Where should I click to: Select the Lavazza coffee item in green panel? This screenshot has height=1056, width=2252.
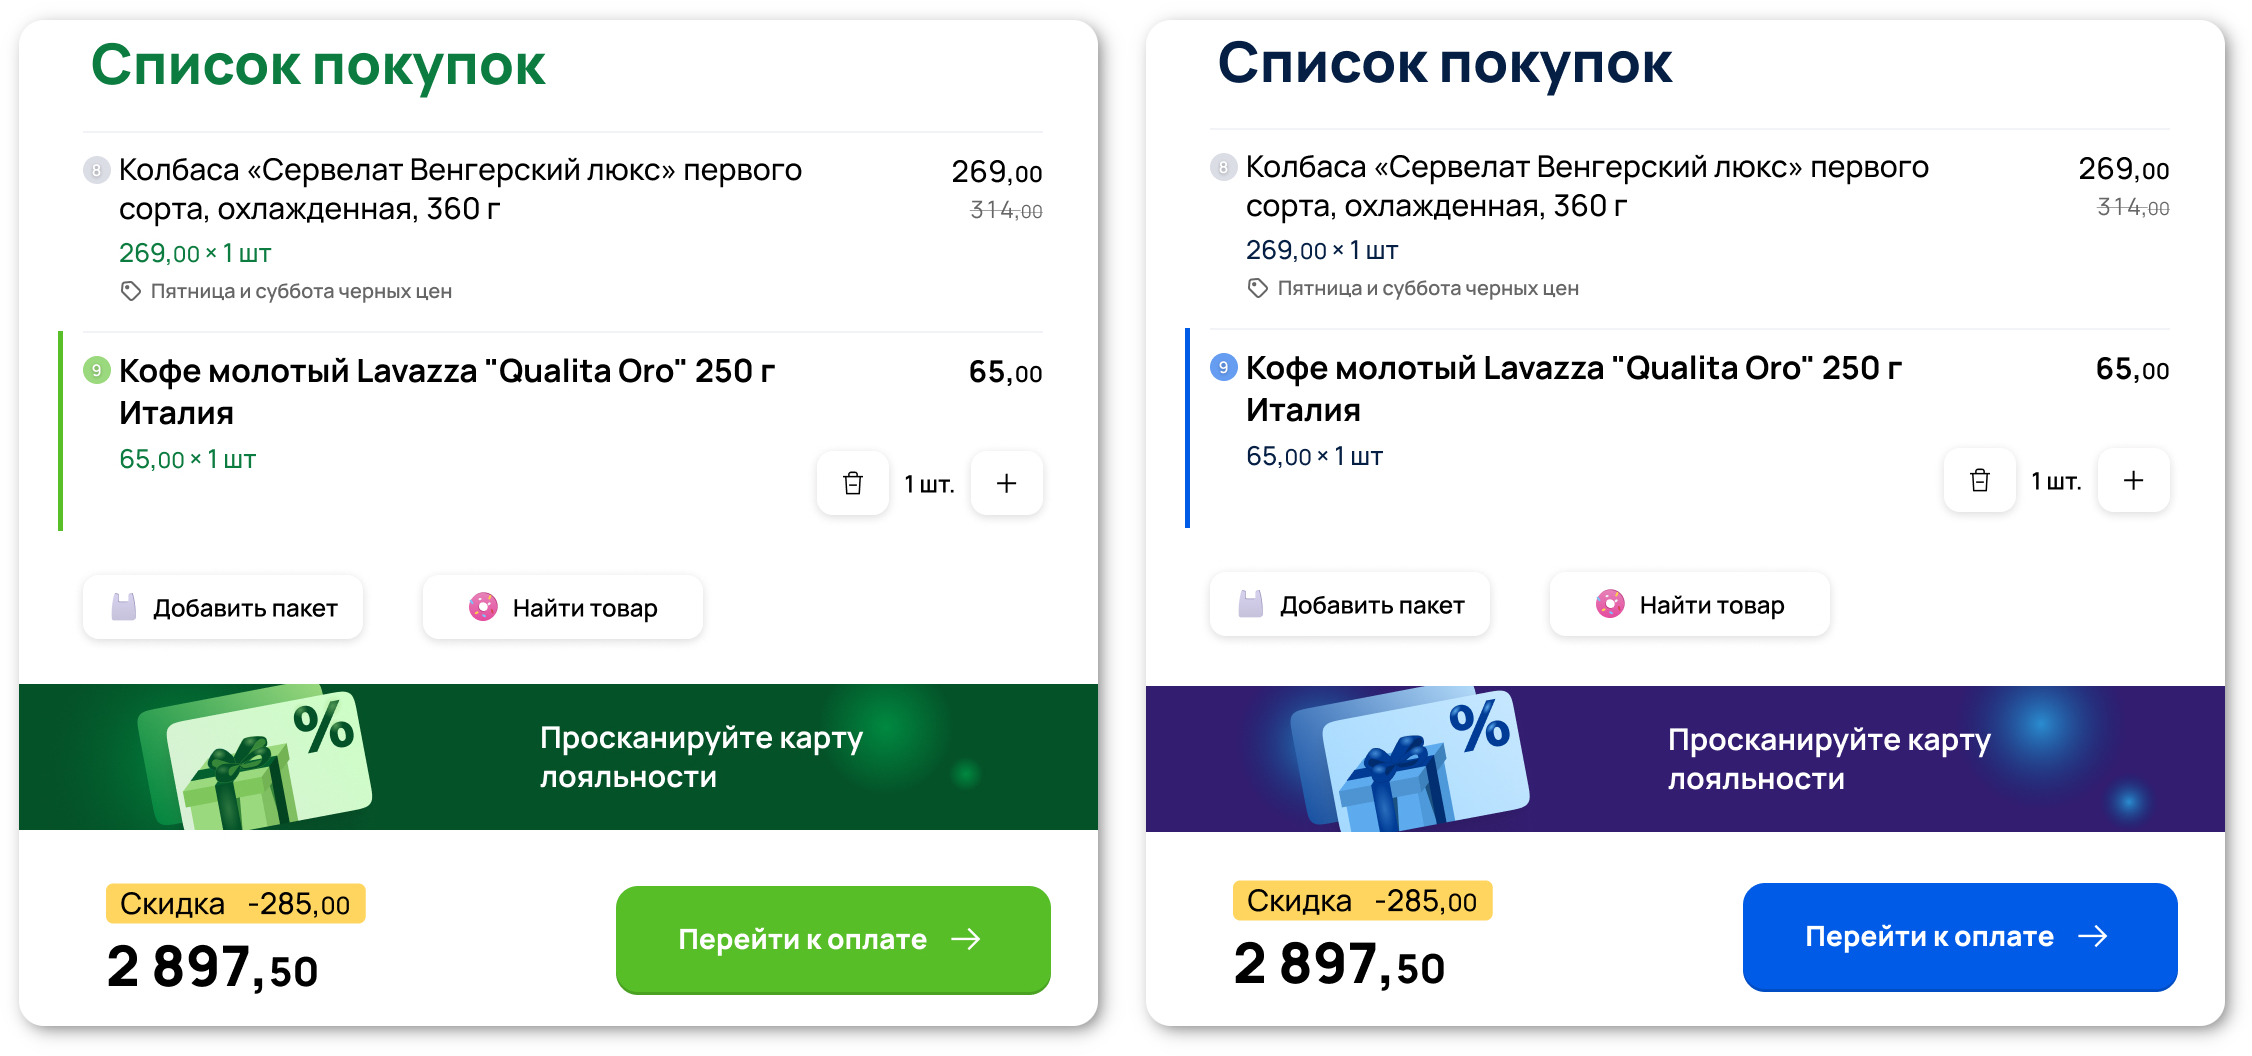pos(446,390)
